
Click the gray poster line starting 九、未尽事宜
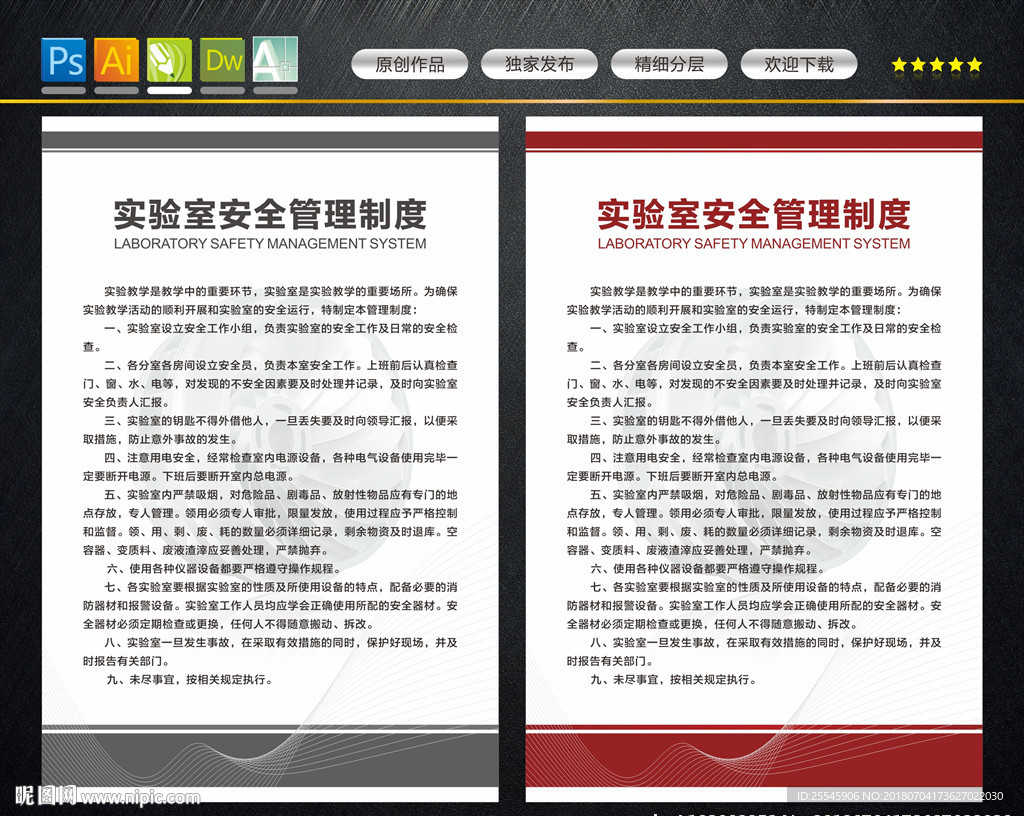[x=189, y=680]
